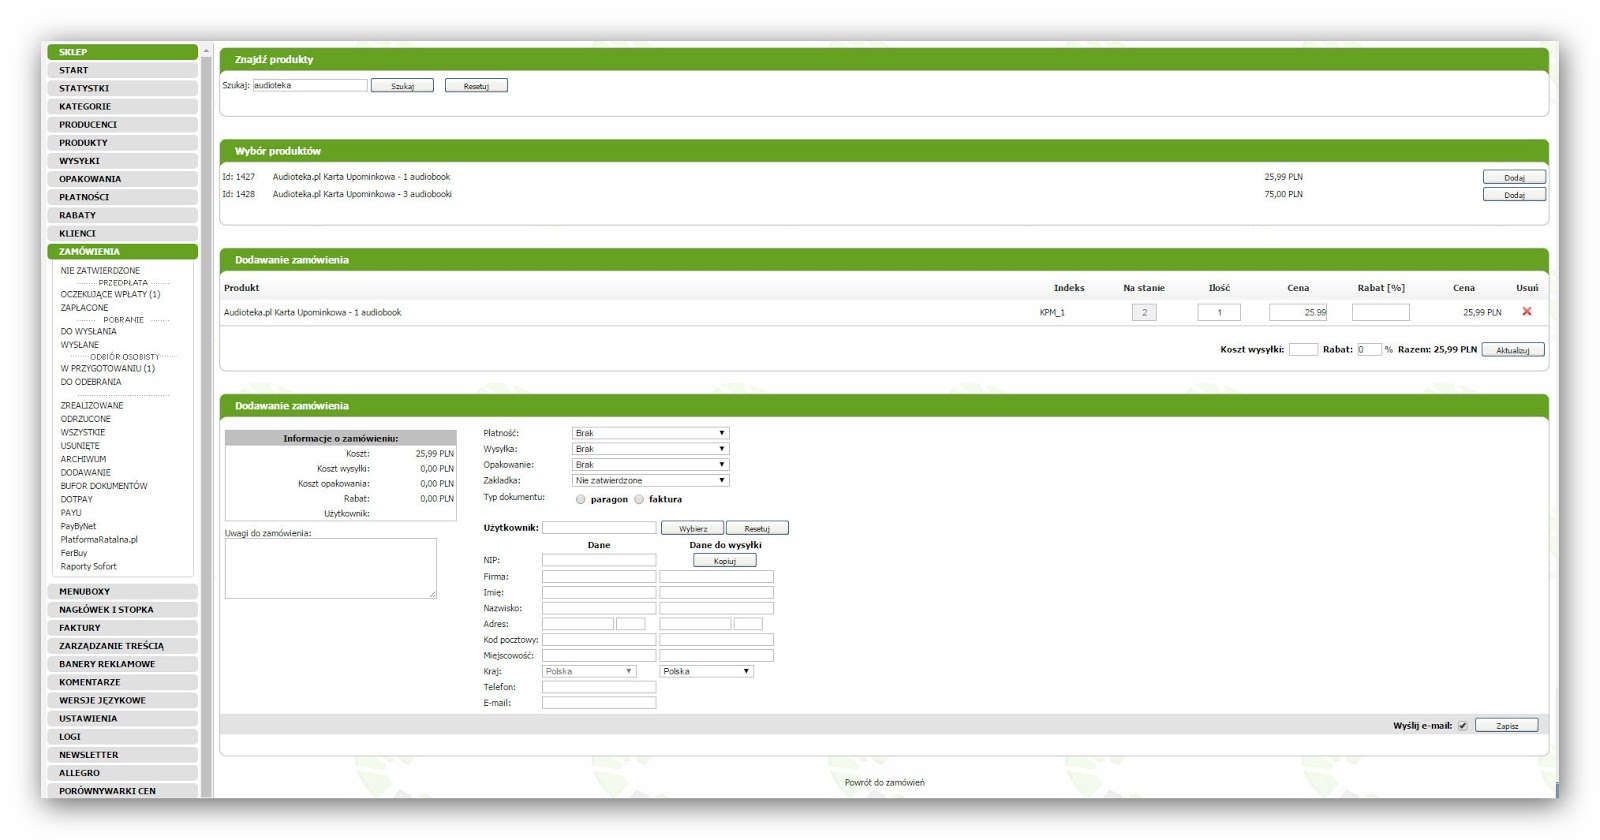Open PRODUCENCI section
The width and height of the screenshot is (1600, 840).
click(122, 124)
